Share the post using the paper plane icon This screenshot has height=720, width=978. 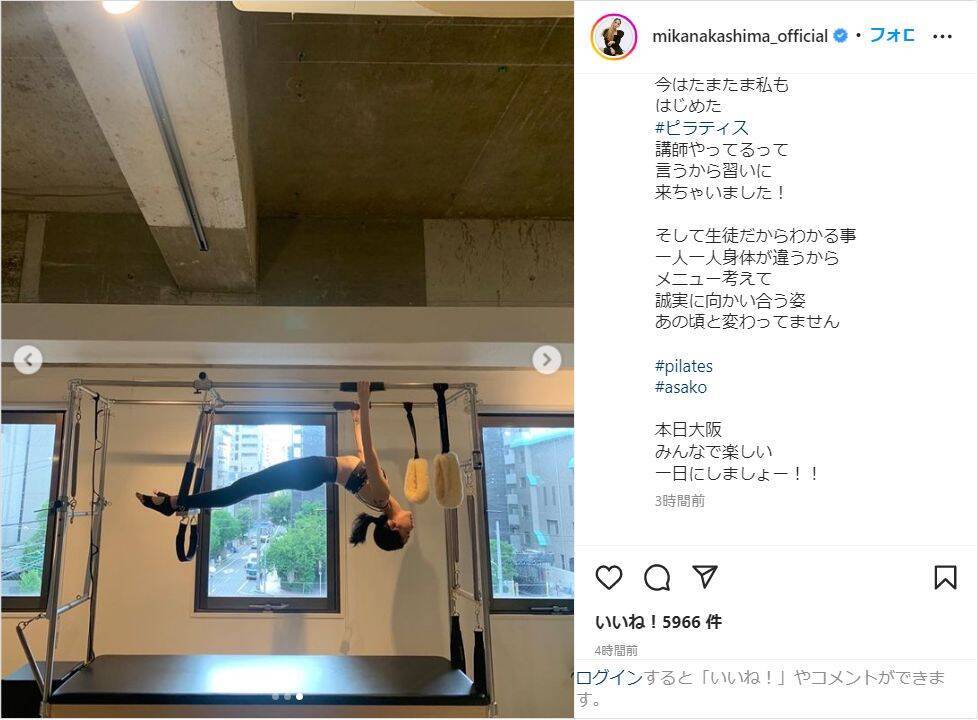click(x=705, y=576)
